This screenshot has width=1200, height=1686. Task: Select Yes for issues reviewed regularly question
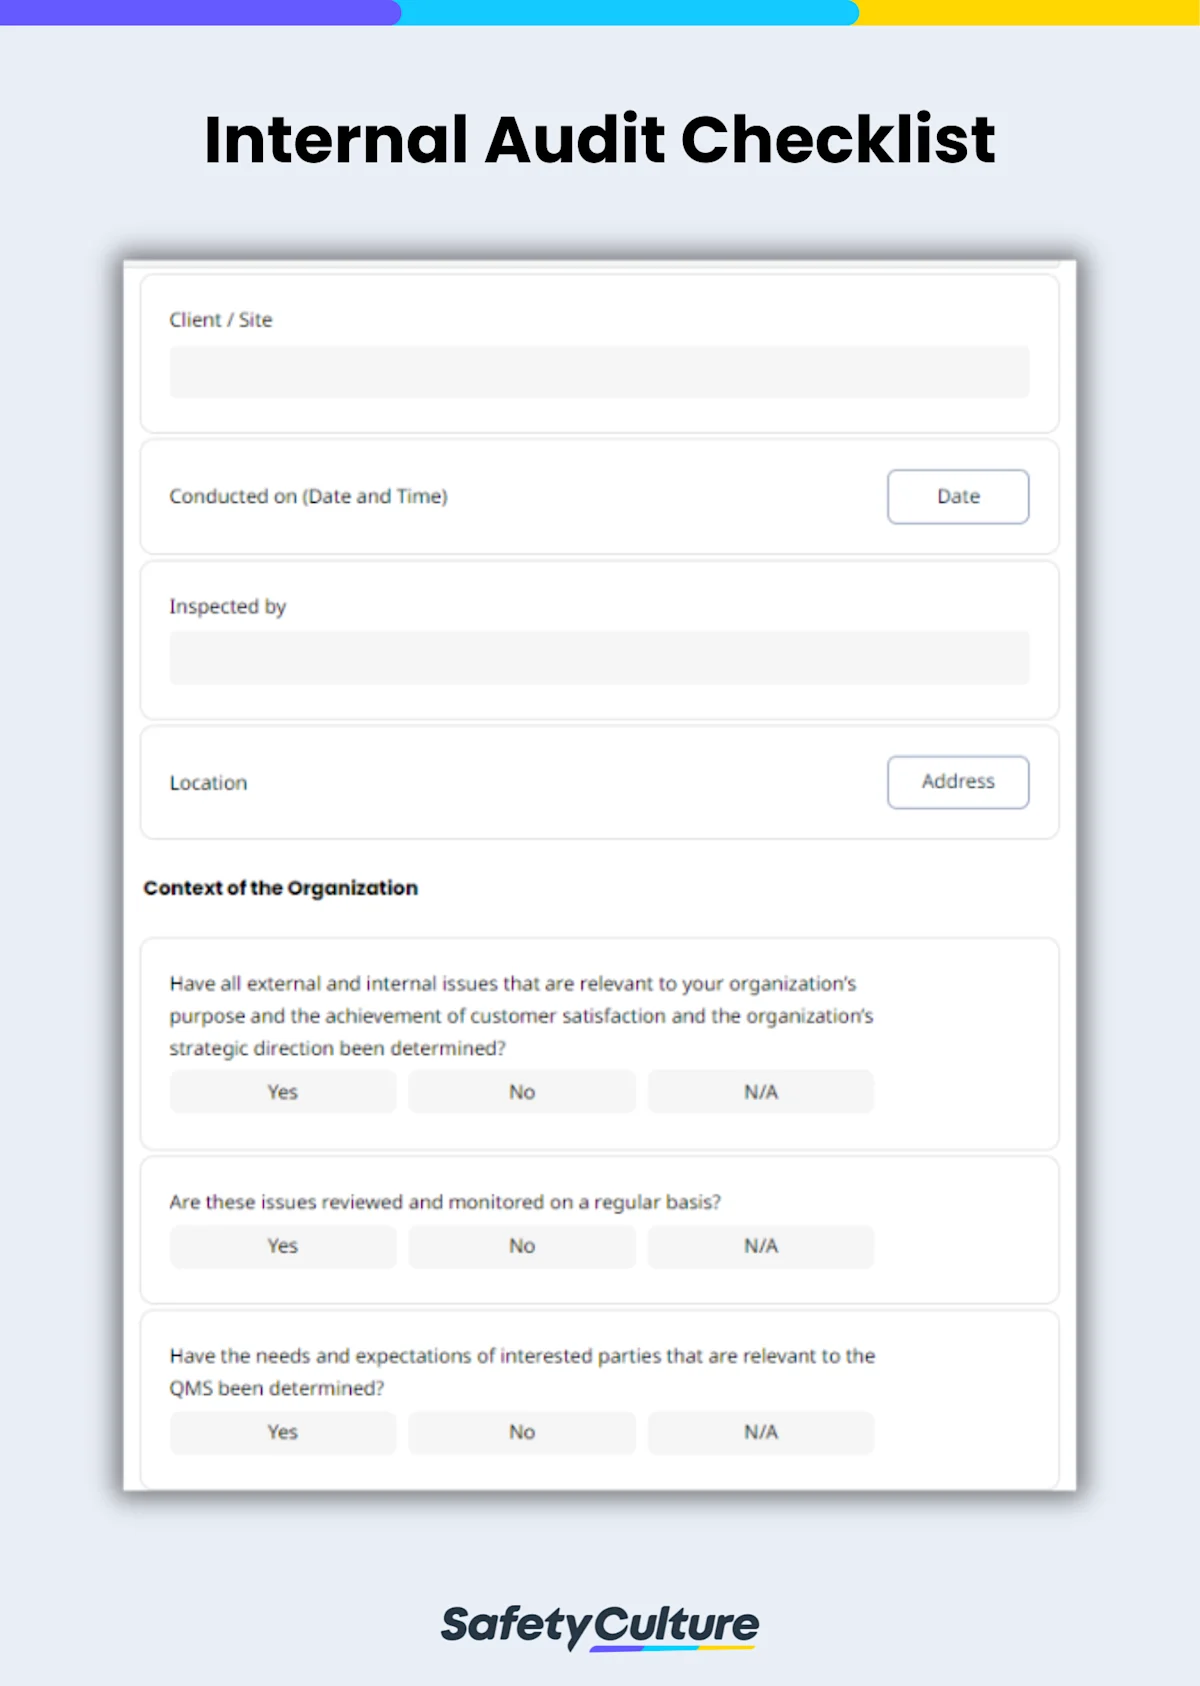coord(282,1246)
